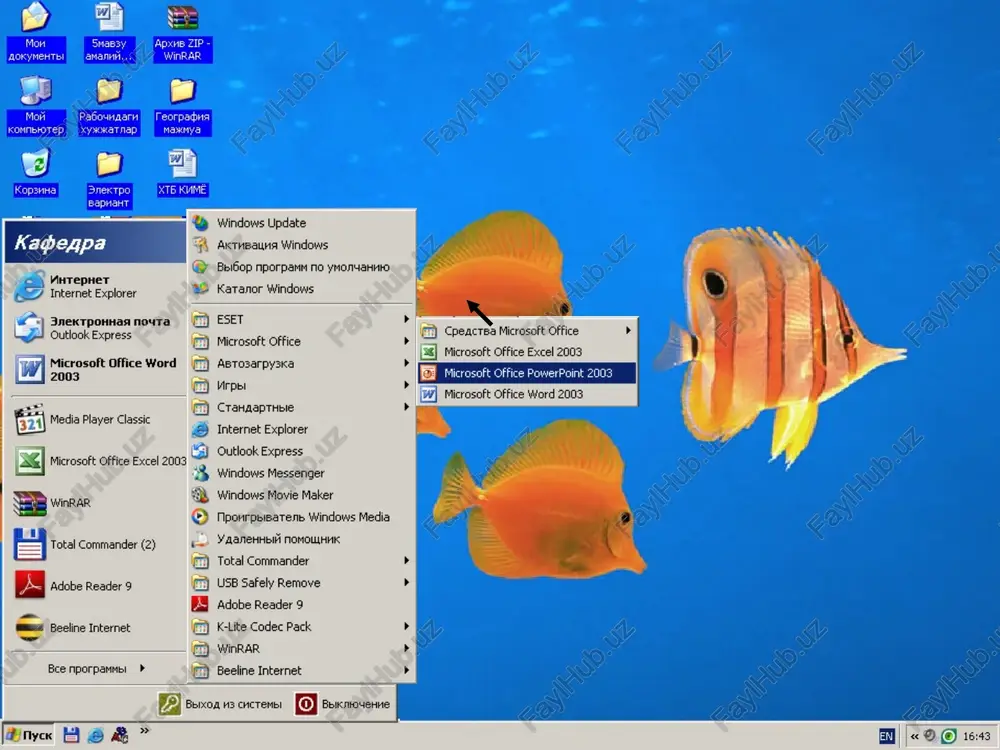The width and height of the screenshot is (1000, 750).
Task: Expand the Игры folder
Action: click(x=301, y=385)
